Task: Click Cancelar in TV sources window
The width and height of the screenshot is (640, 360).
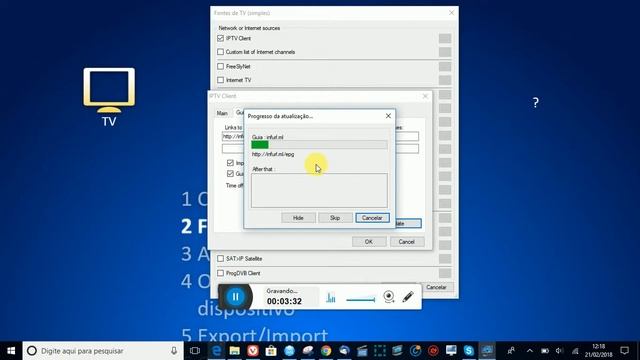Action: pyautogui.click(x=436, y=287)
